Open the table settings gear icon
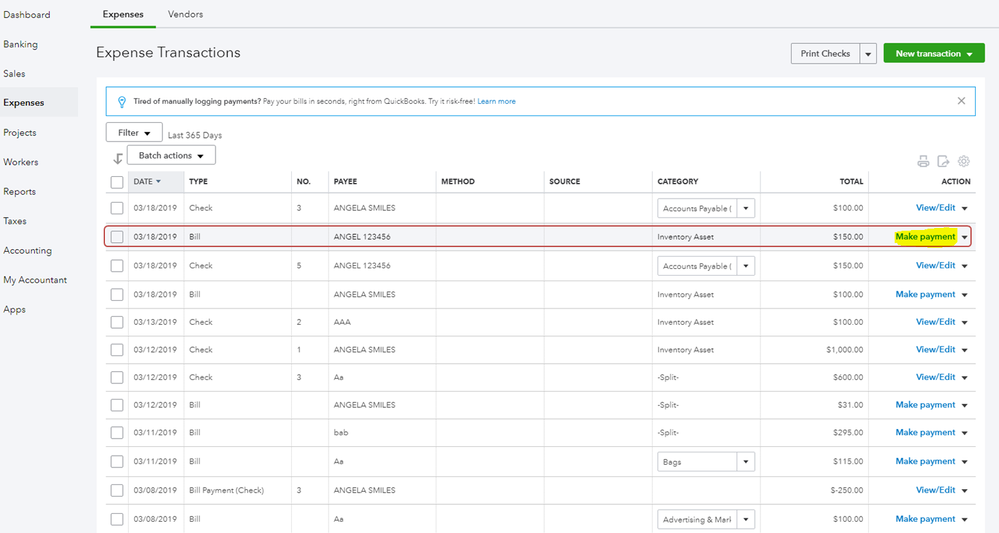999x533 pixels. click(964, 161)
